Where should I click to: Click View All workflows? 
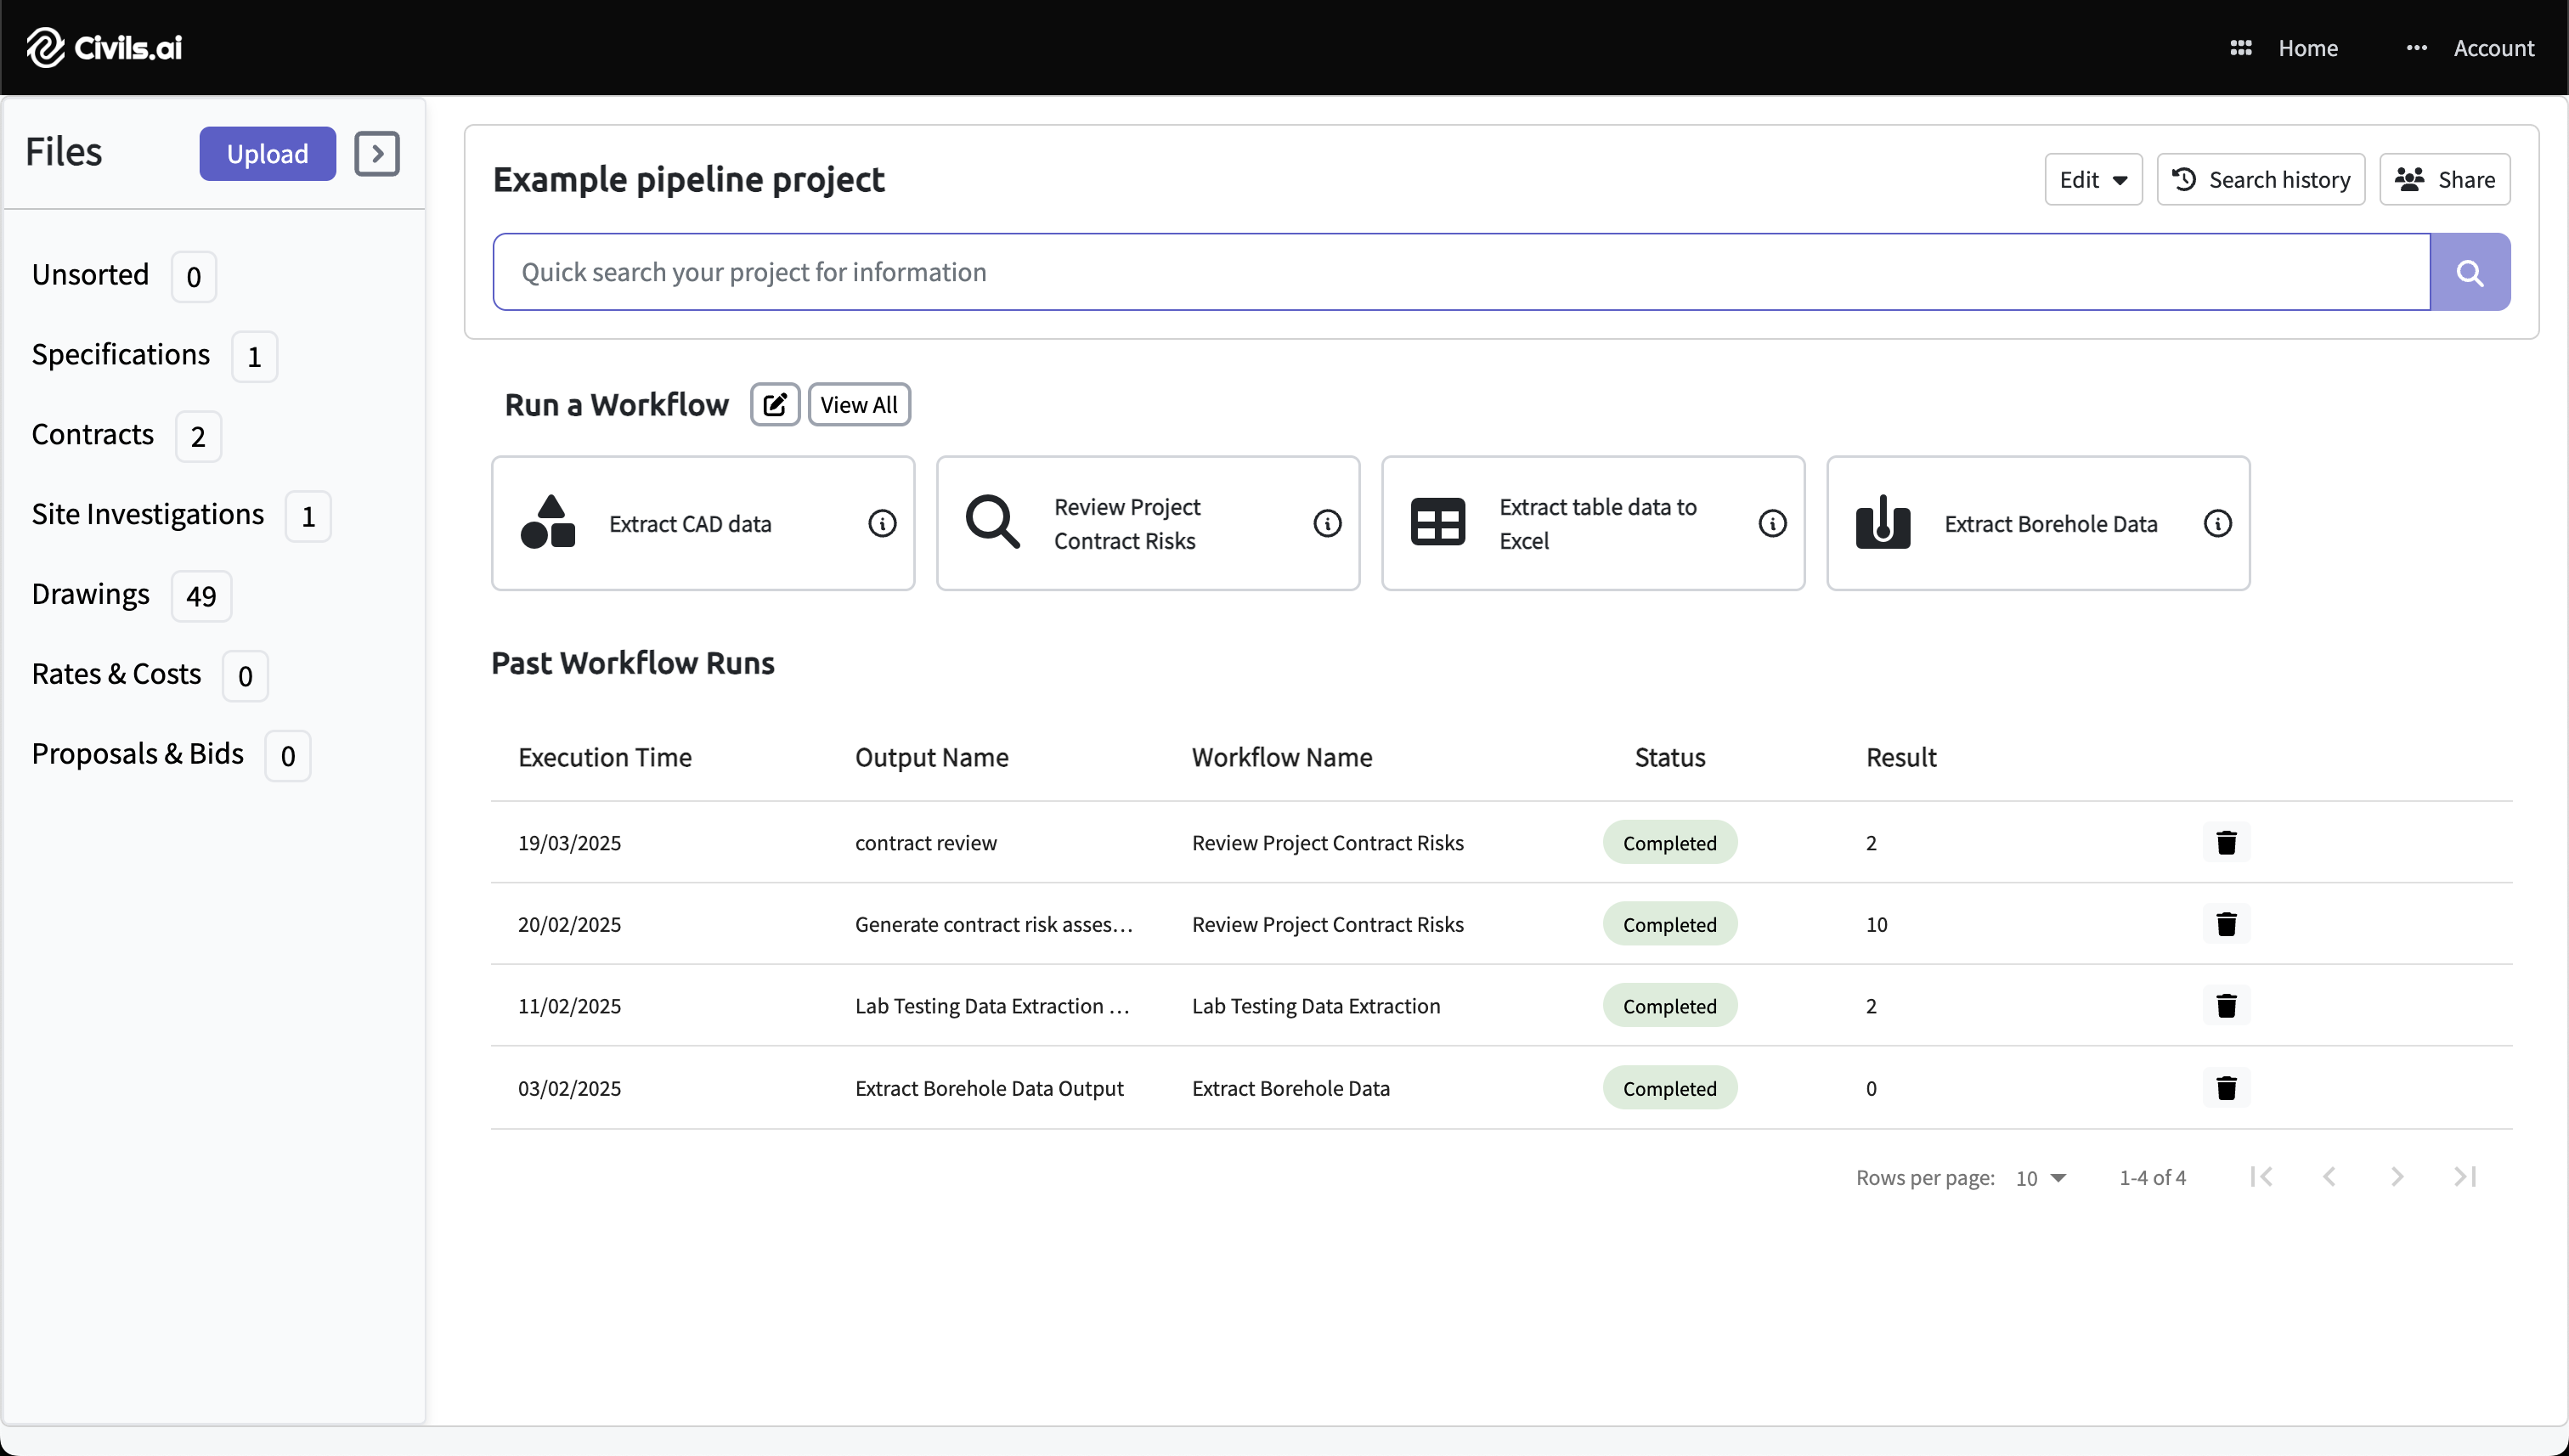click(x=859, y=404)
